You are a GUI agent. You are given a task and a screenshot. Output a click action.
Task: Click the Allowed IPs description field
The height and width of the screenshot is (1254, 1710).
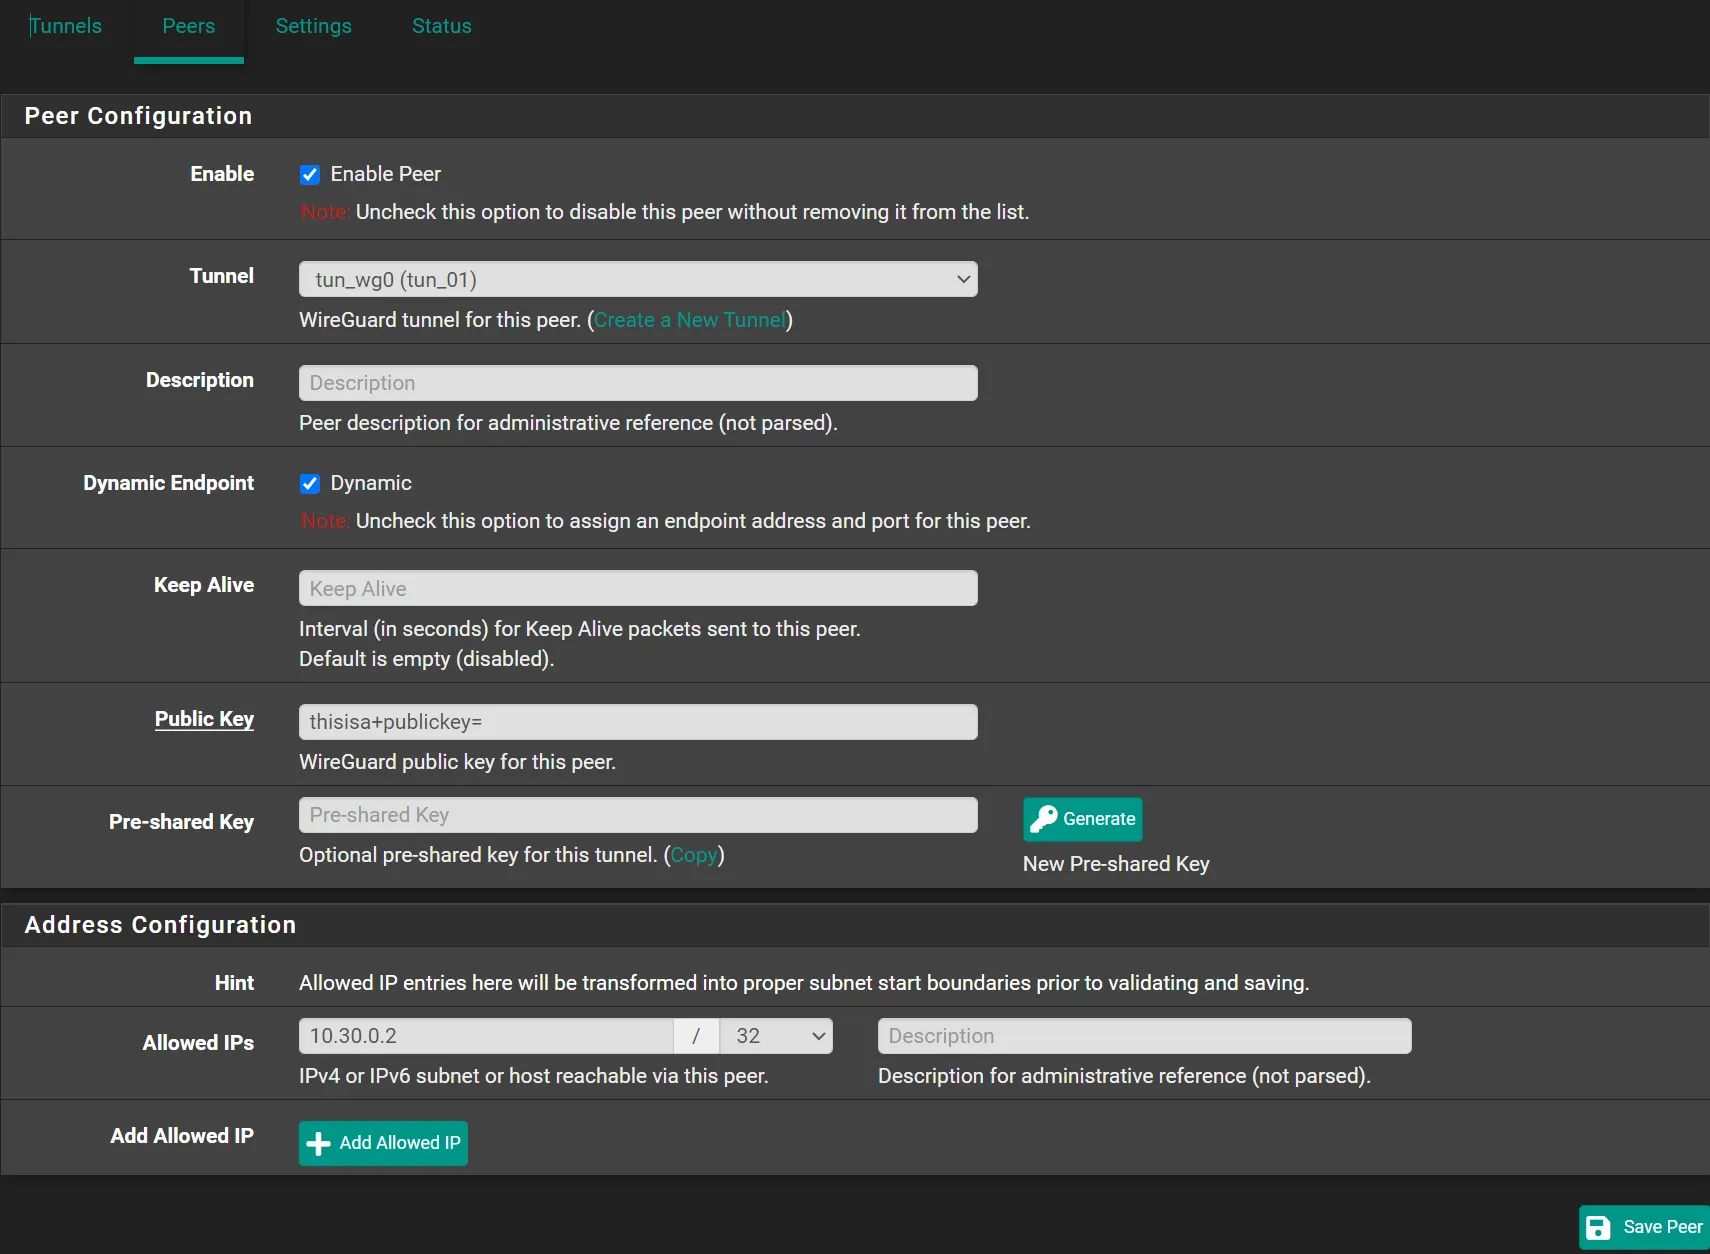click(x=1144, y=1036)
